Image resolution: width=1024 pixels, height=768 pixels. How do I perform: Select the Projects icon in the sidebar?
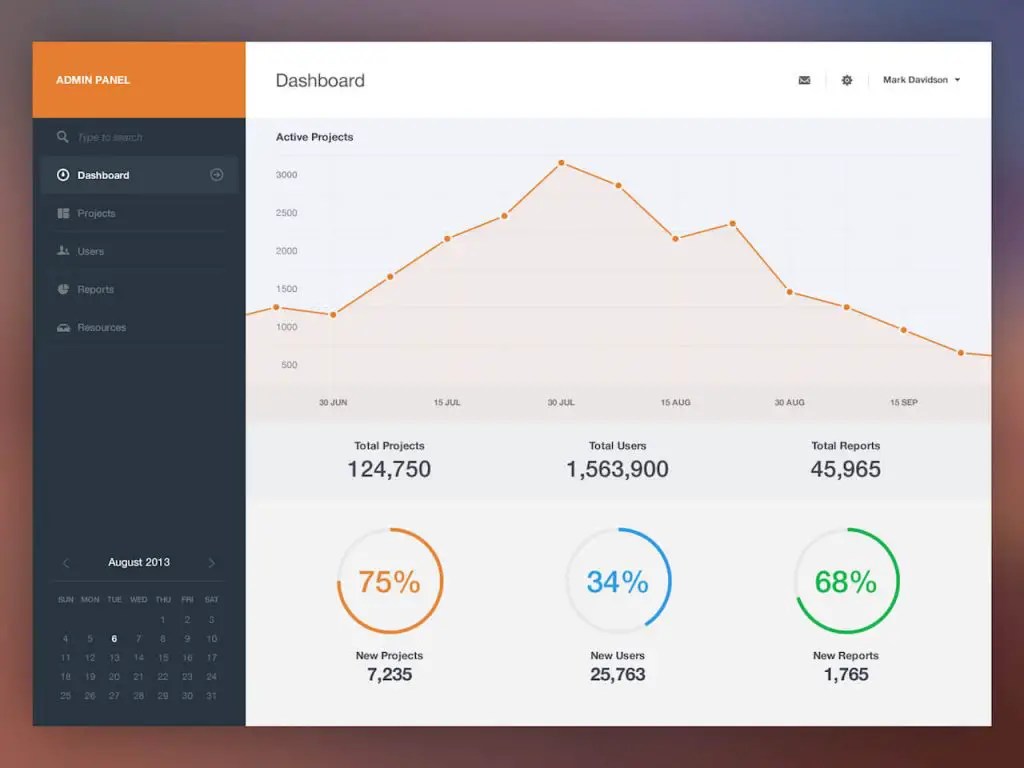[x=62, y=213]
